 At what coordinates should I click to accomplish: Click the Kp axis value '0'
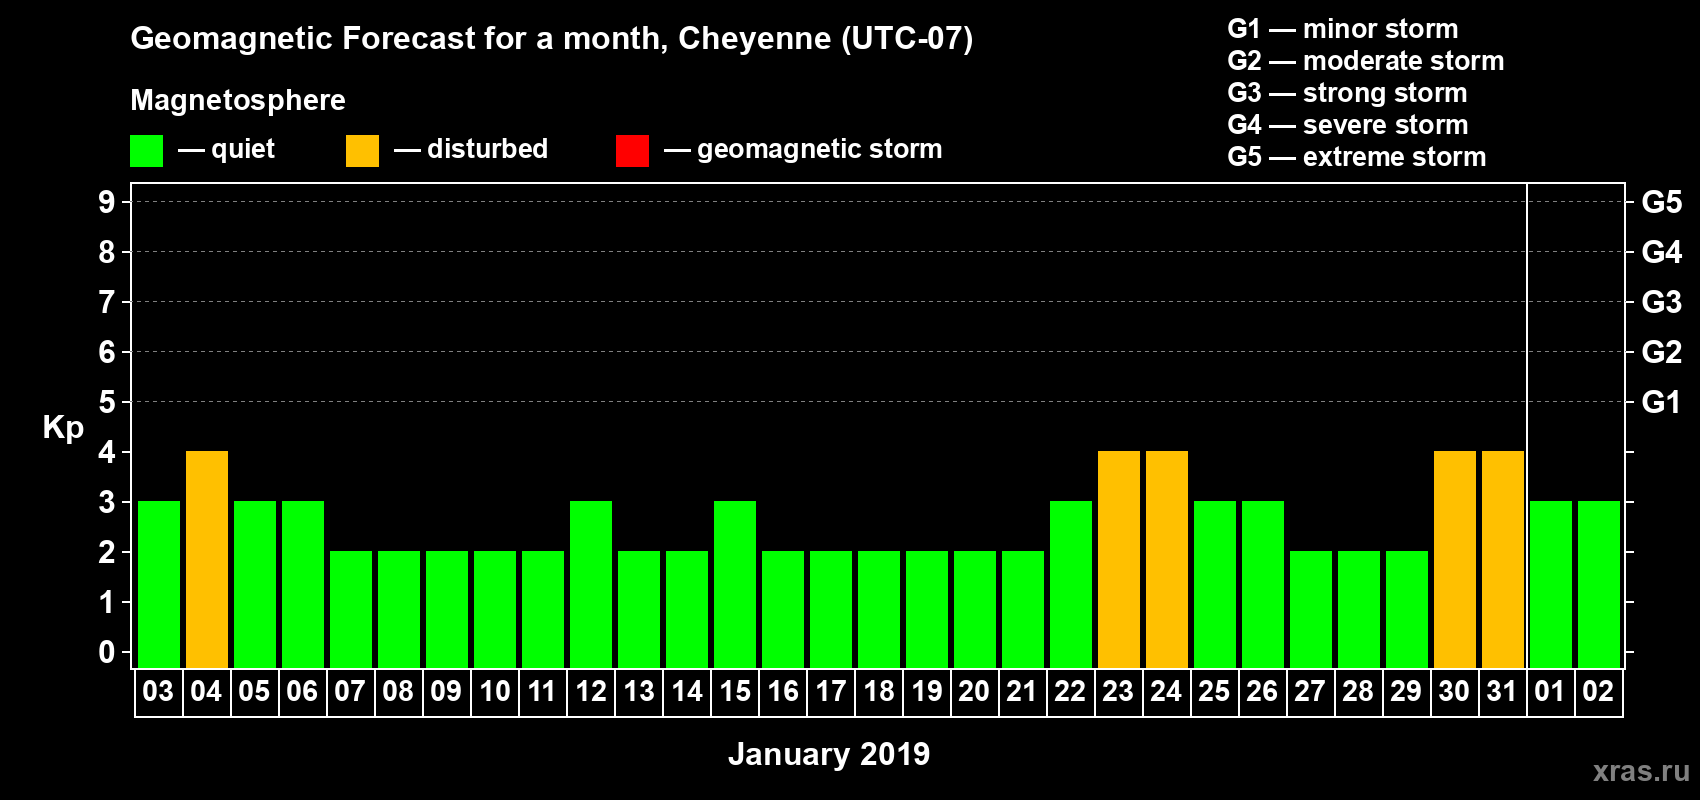tap(107, 652)
